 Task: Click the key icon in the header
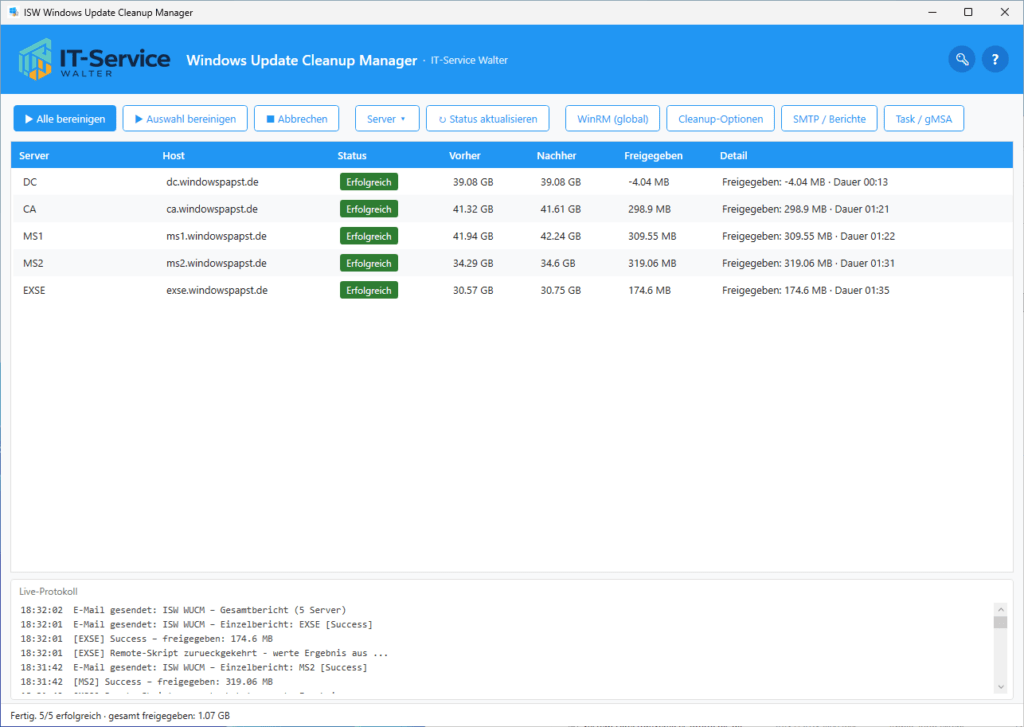961,59
